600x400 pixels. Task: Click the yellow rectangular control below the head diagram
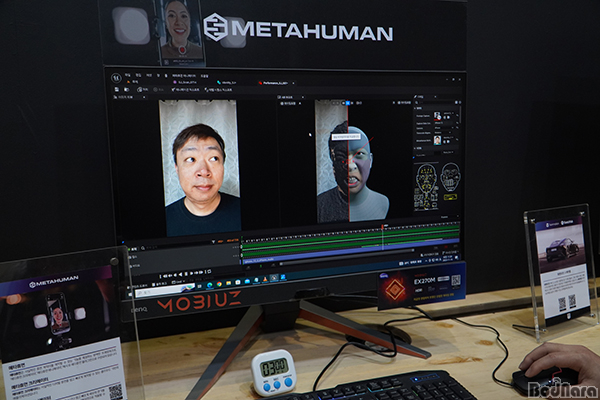pyautogui.click(x=450, y=197)
